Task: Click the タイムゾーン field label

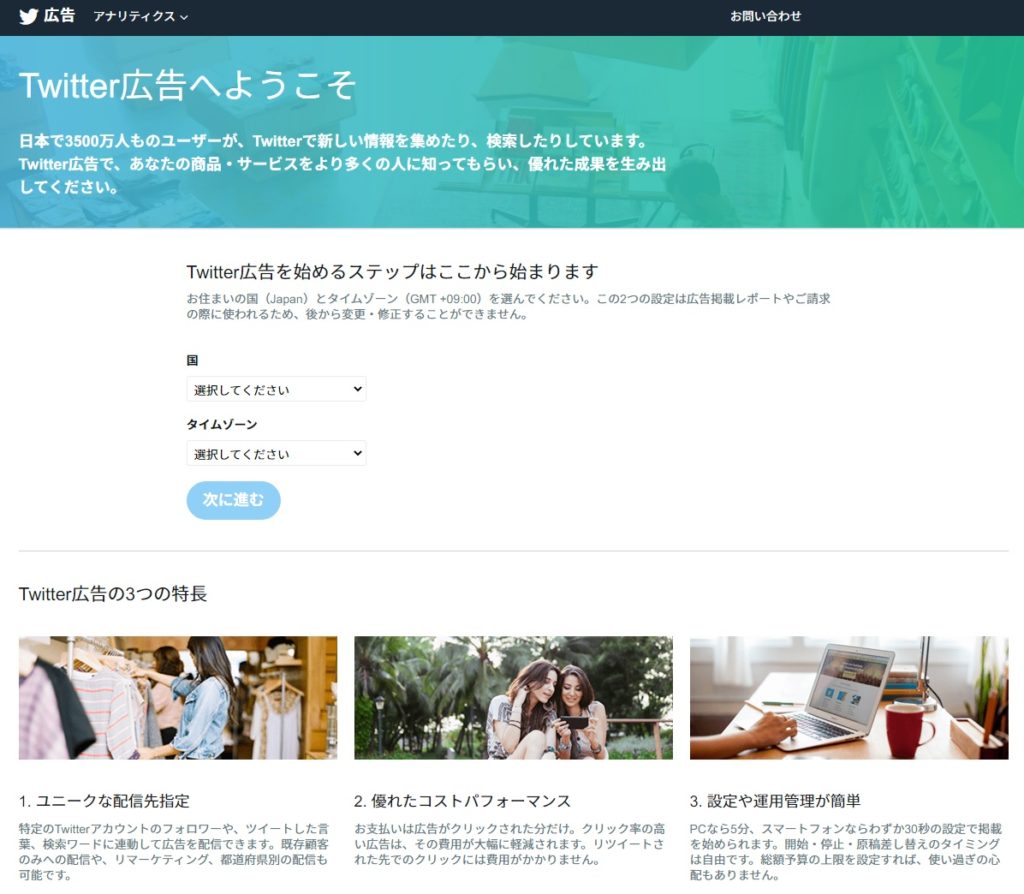Action: click(x=222, y=424)
